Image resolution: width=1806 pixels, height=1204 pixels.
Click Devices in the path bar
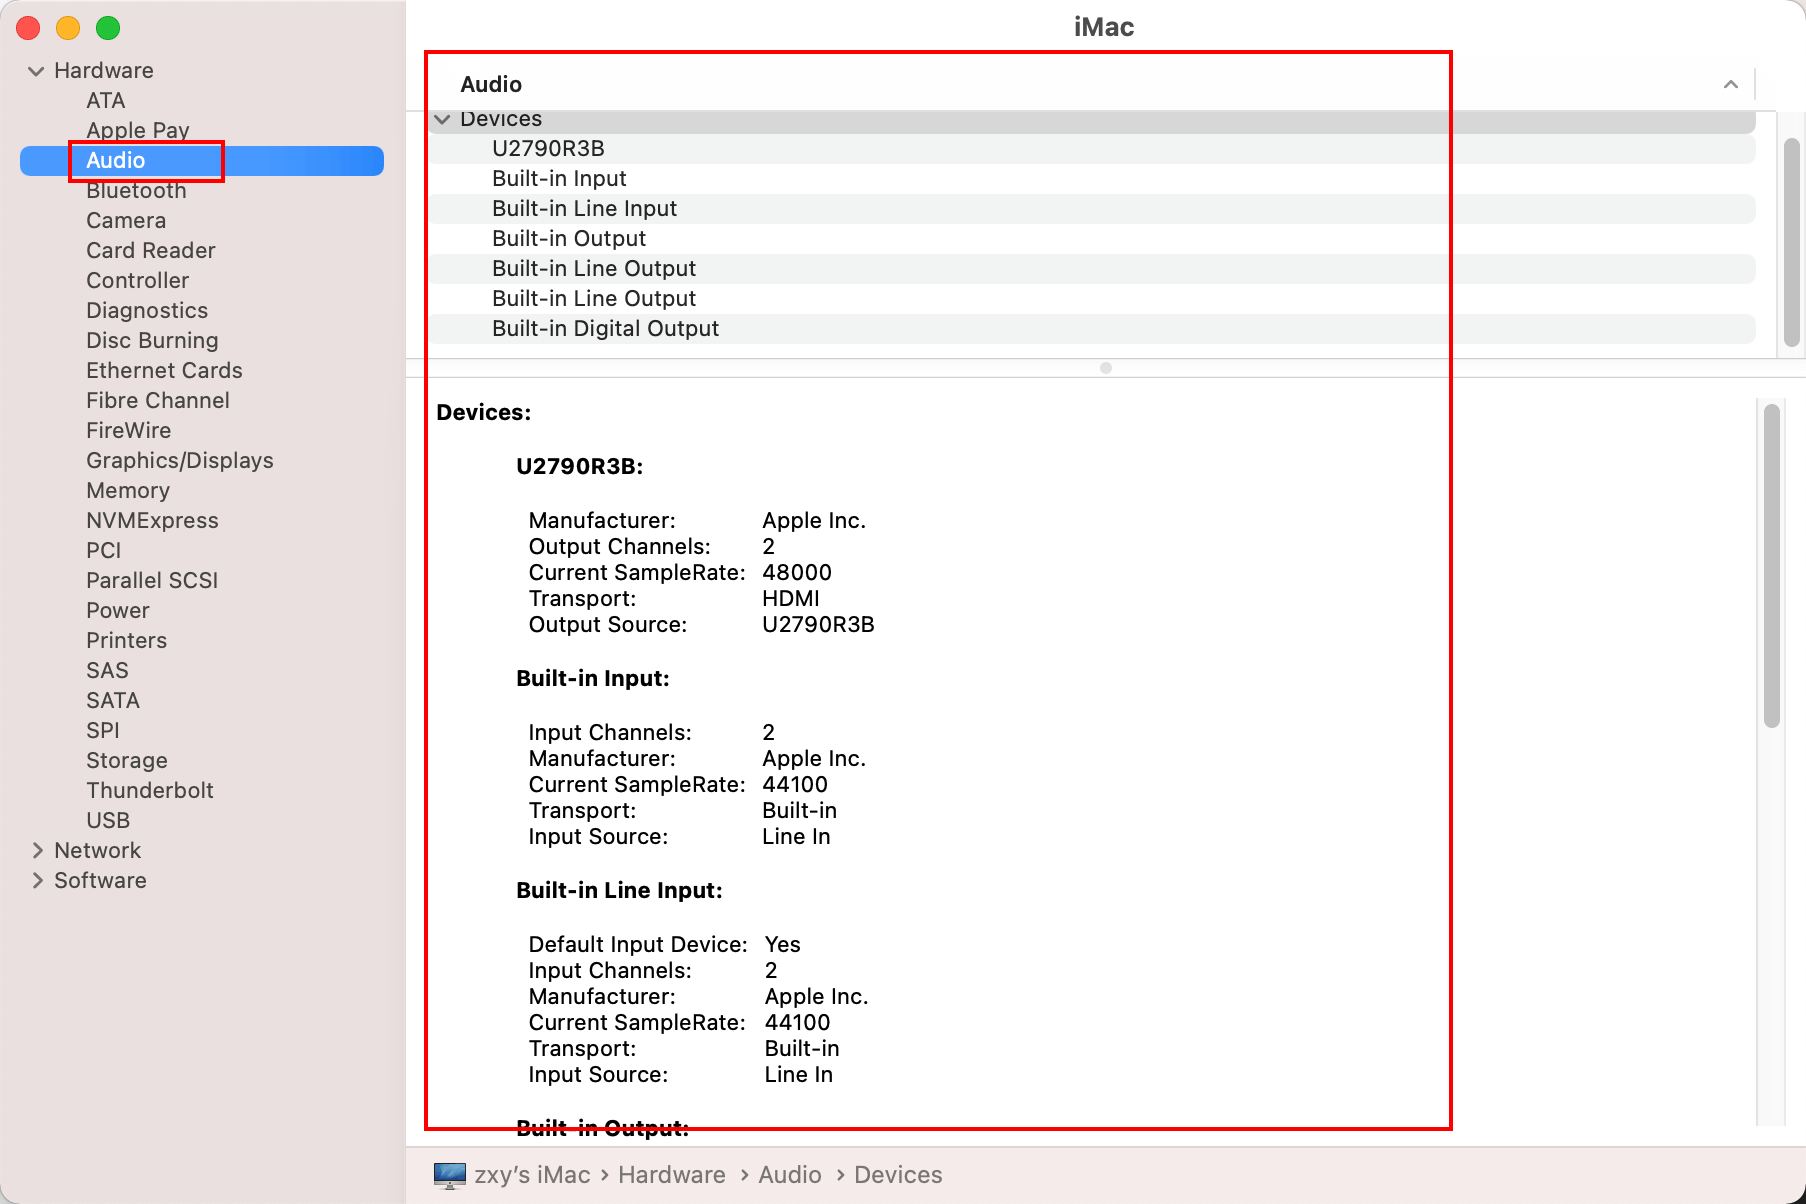898,1175
